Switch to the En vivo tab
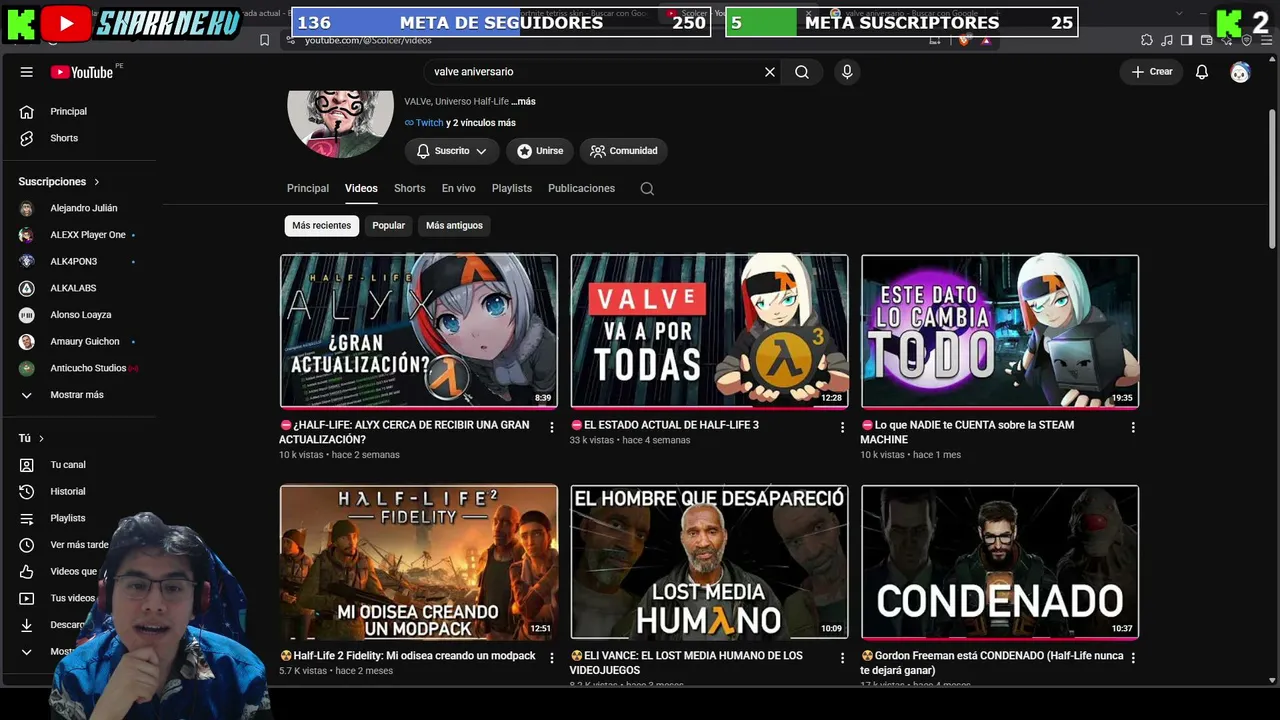The image size is (1280, 720). coord(459,189)
